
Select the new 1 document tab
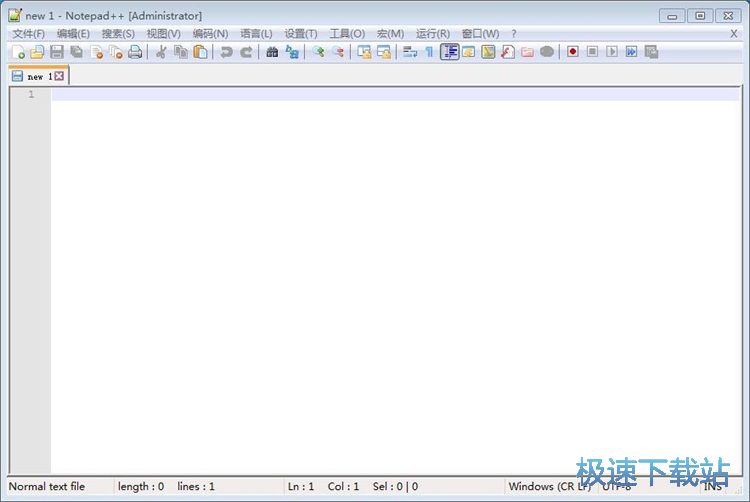[38, 76]
